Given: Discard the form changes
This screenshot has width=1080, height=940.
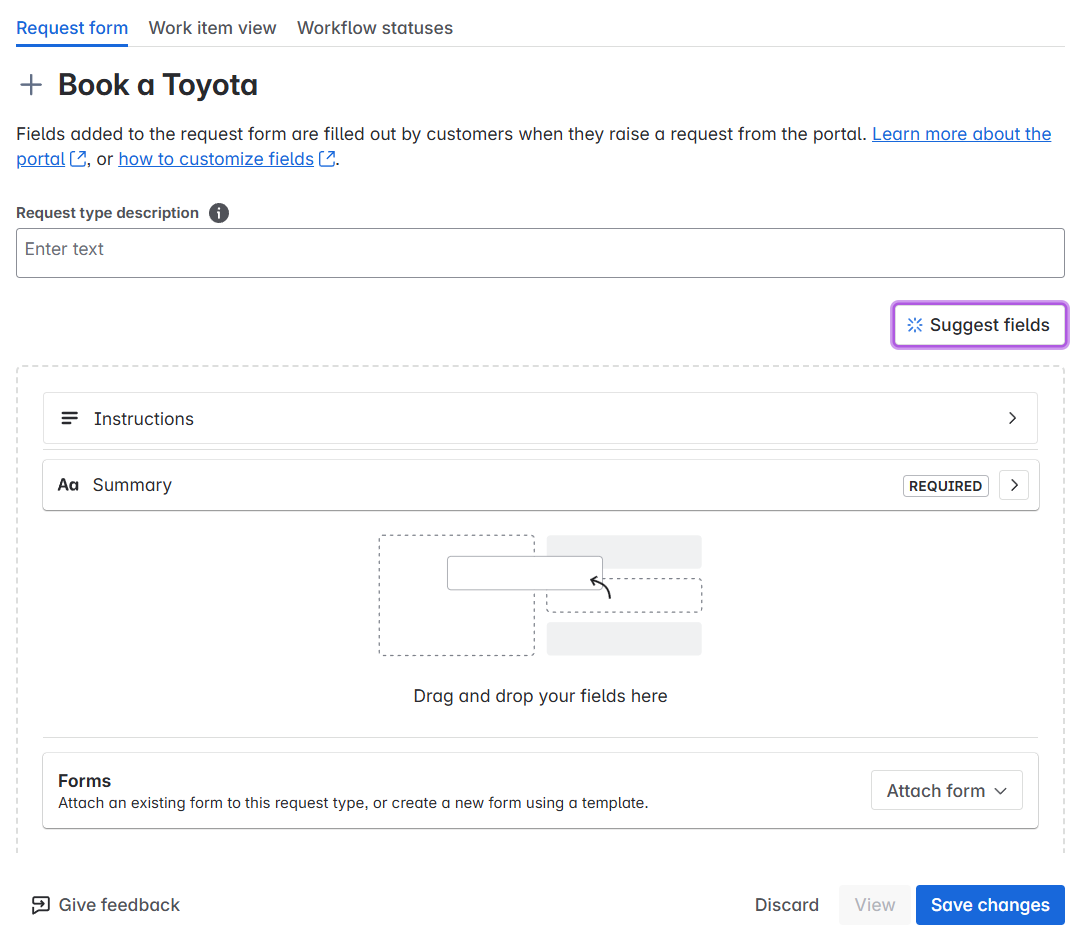Looking at the screenshot, I should 786,905.
